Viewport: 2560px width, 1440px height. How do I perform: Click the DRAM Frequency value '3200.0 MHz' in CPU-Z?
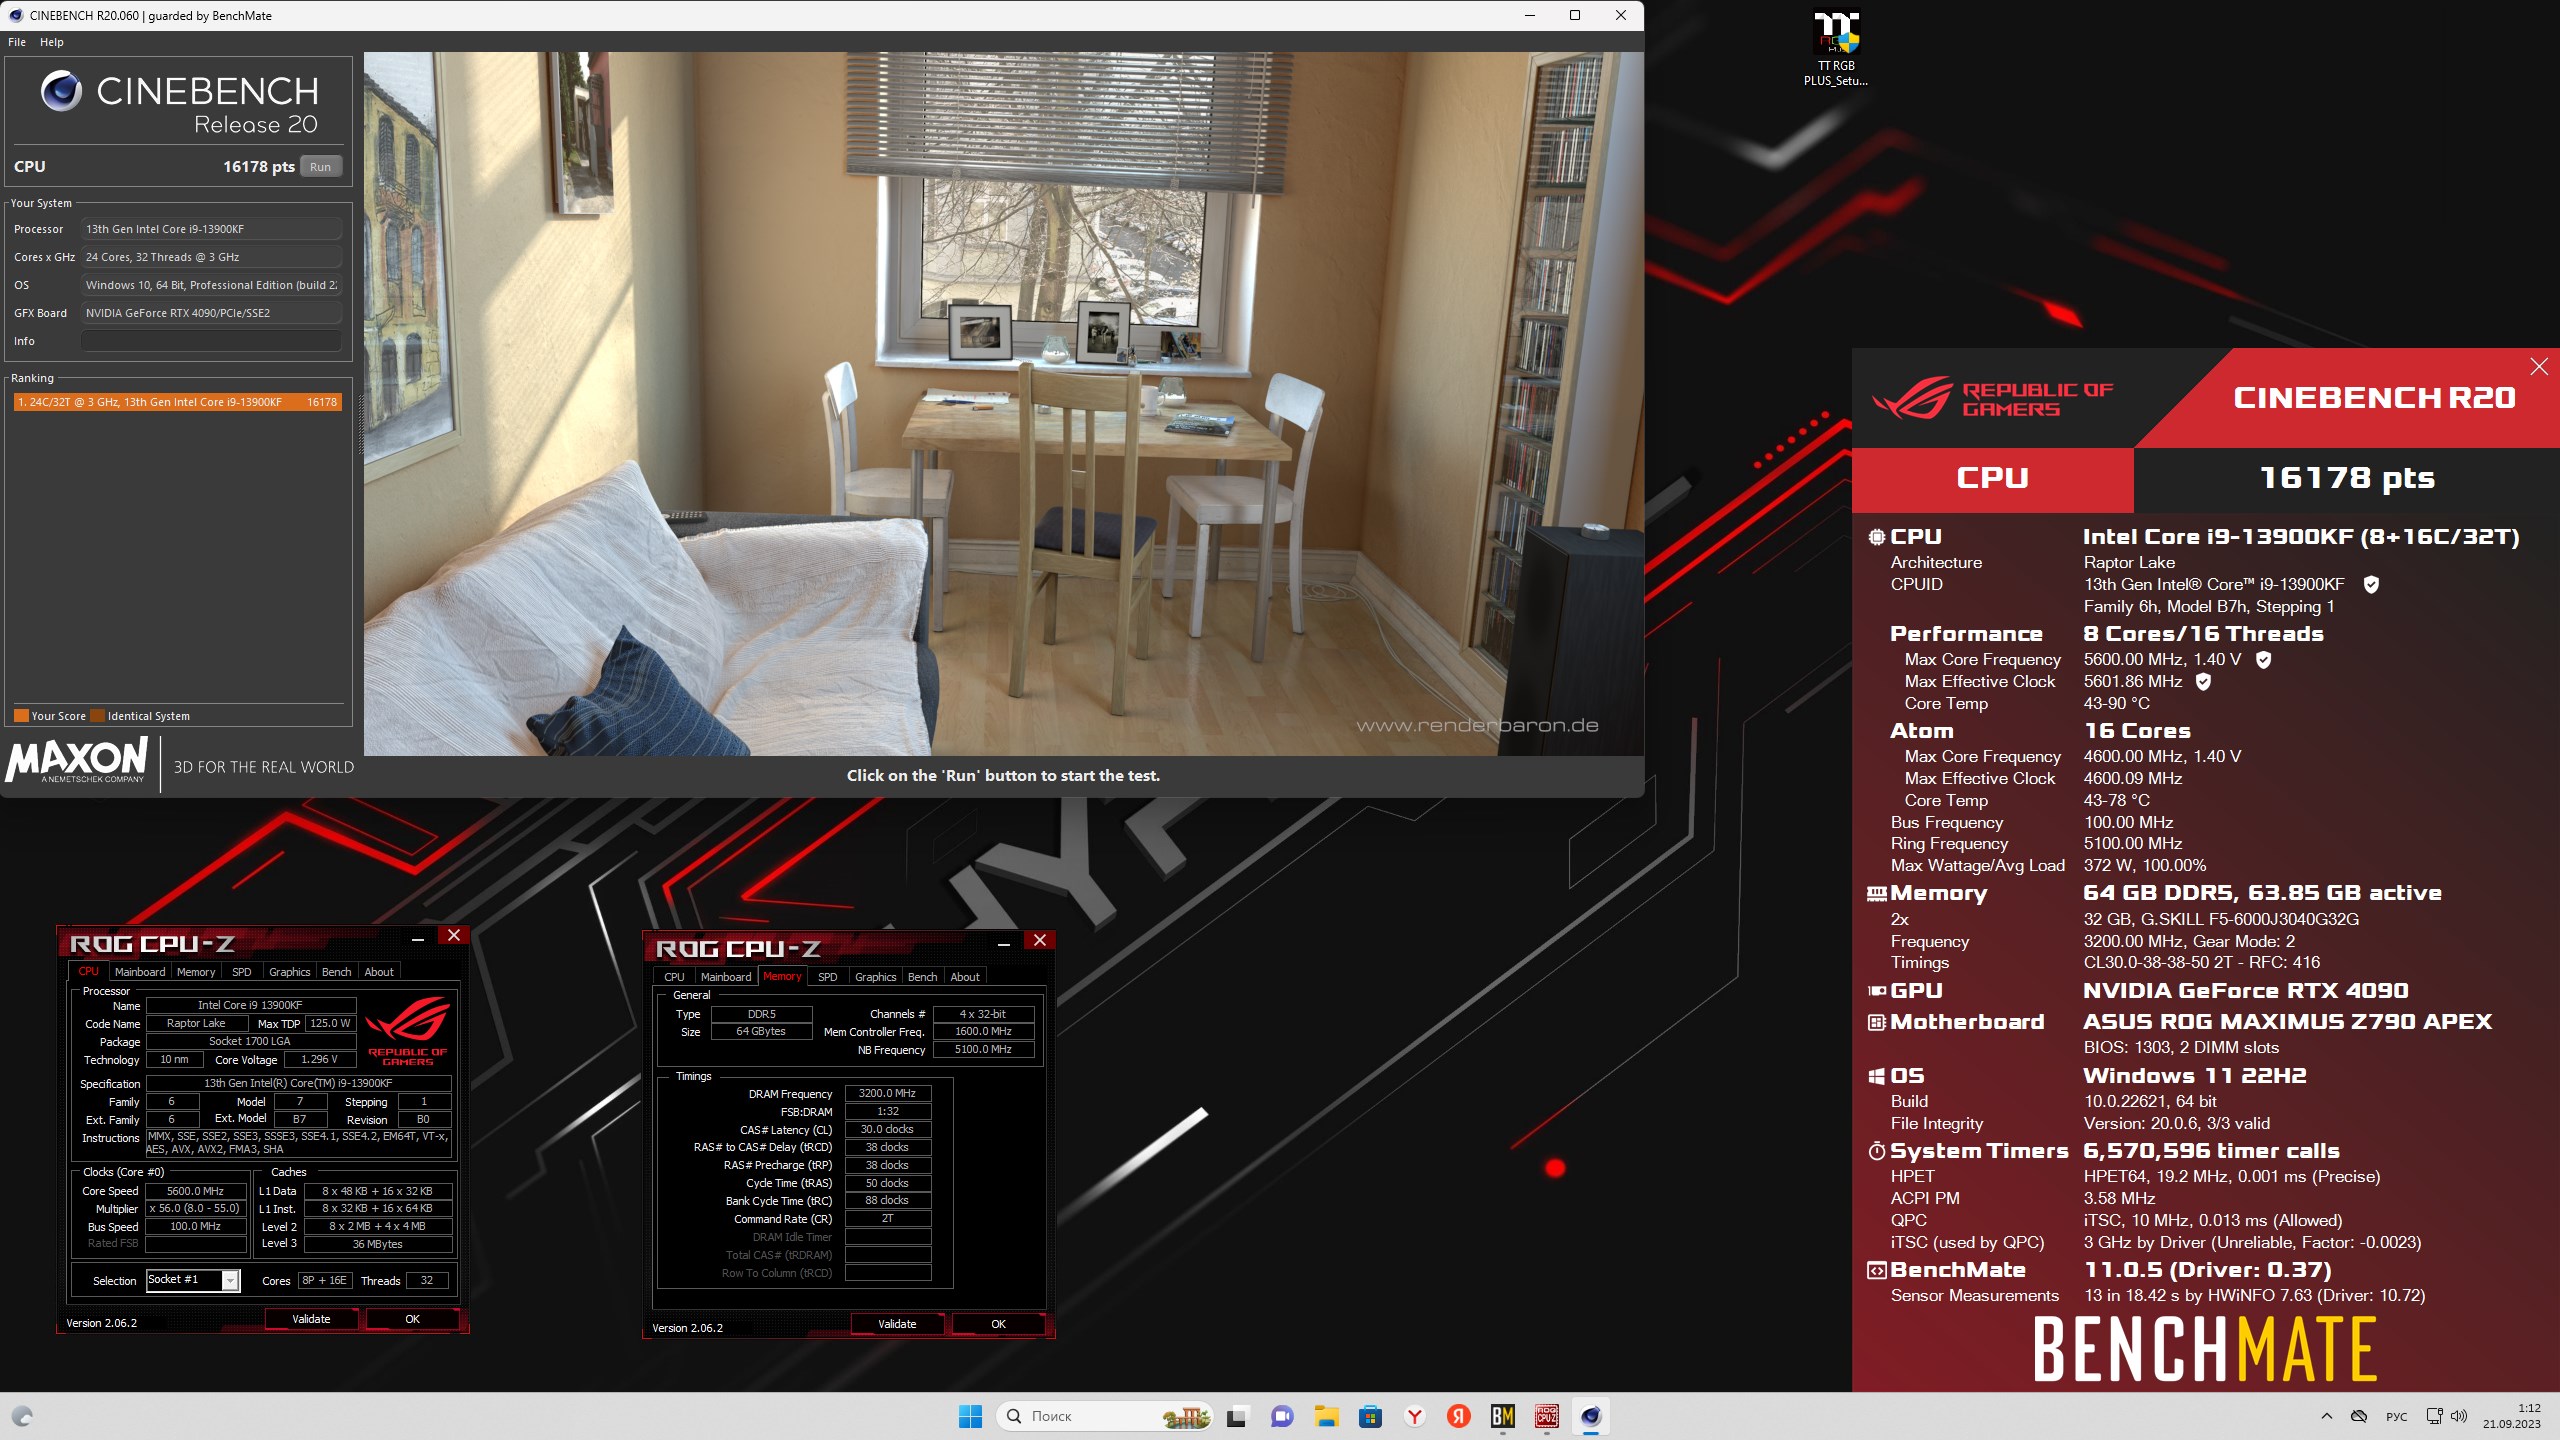pos(888,1094)
